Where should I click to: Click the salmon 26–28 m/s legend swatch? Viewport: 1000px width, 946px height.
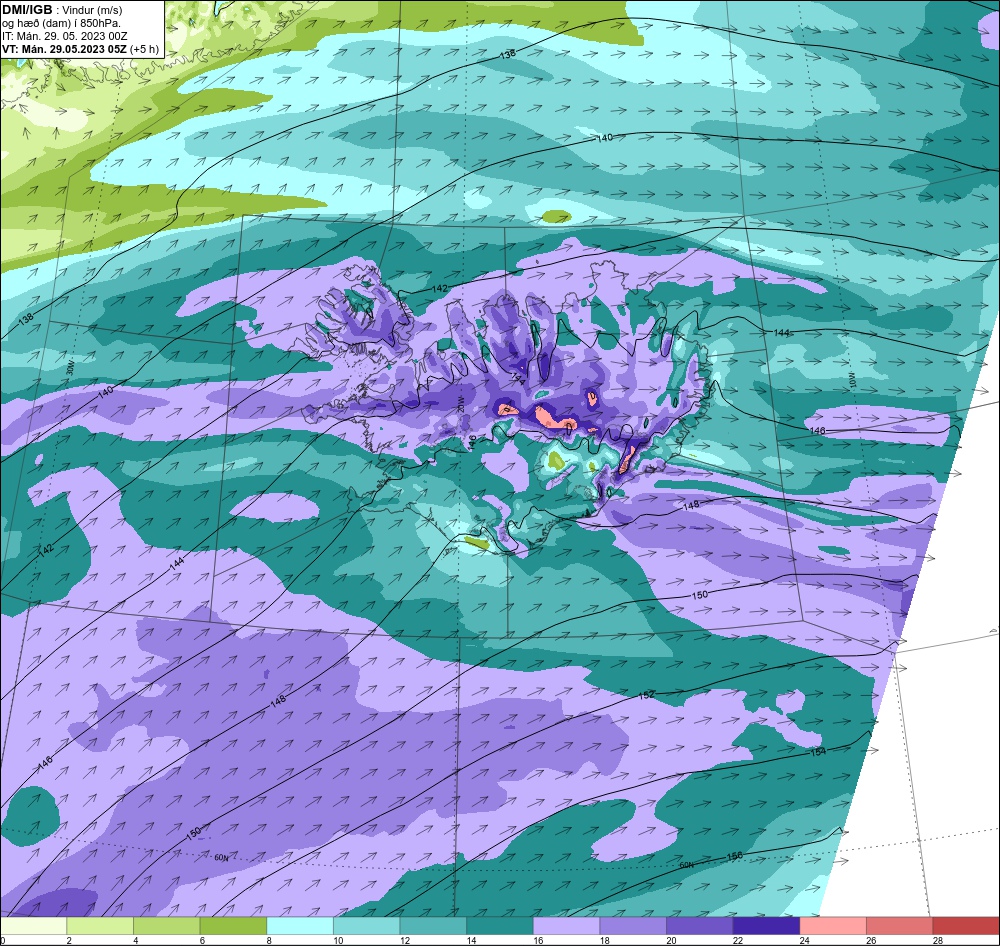(900, 926)
